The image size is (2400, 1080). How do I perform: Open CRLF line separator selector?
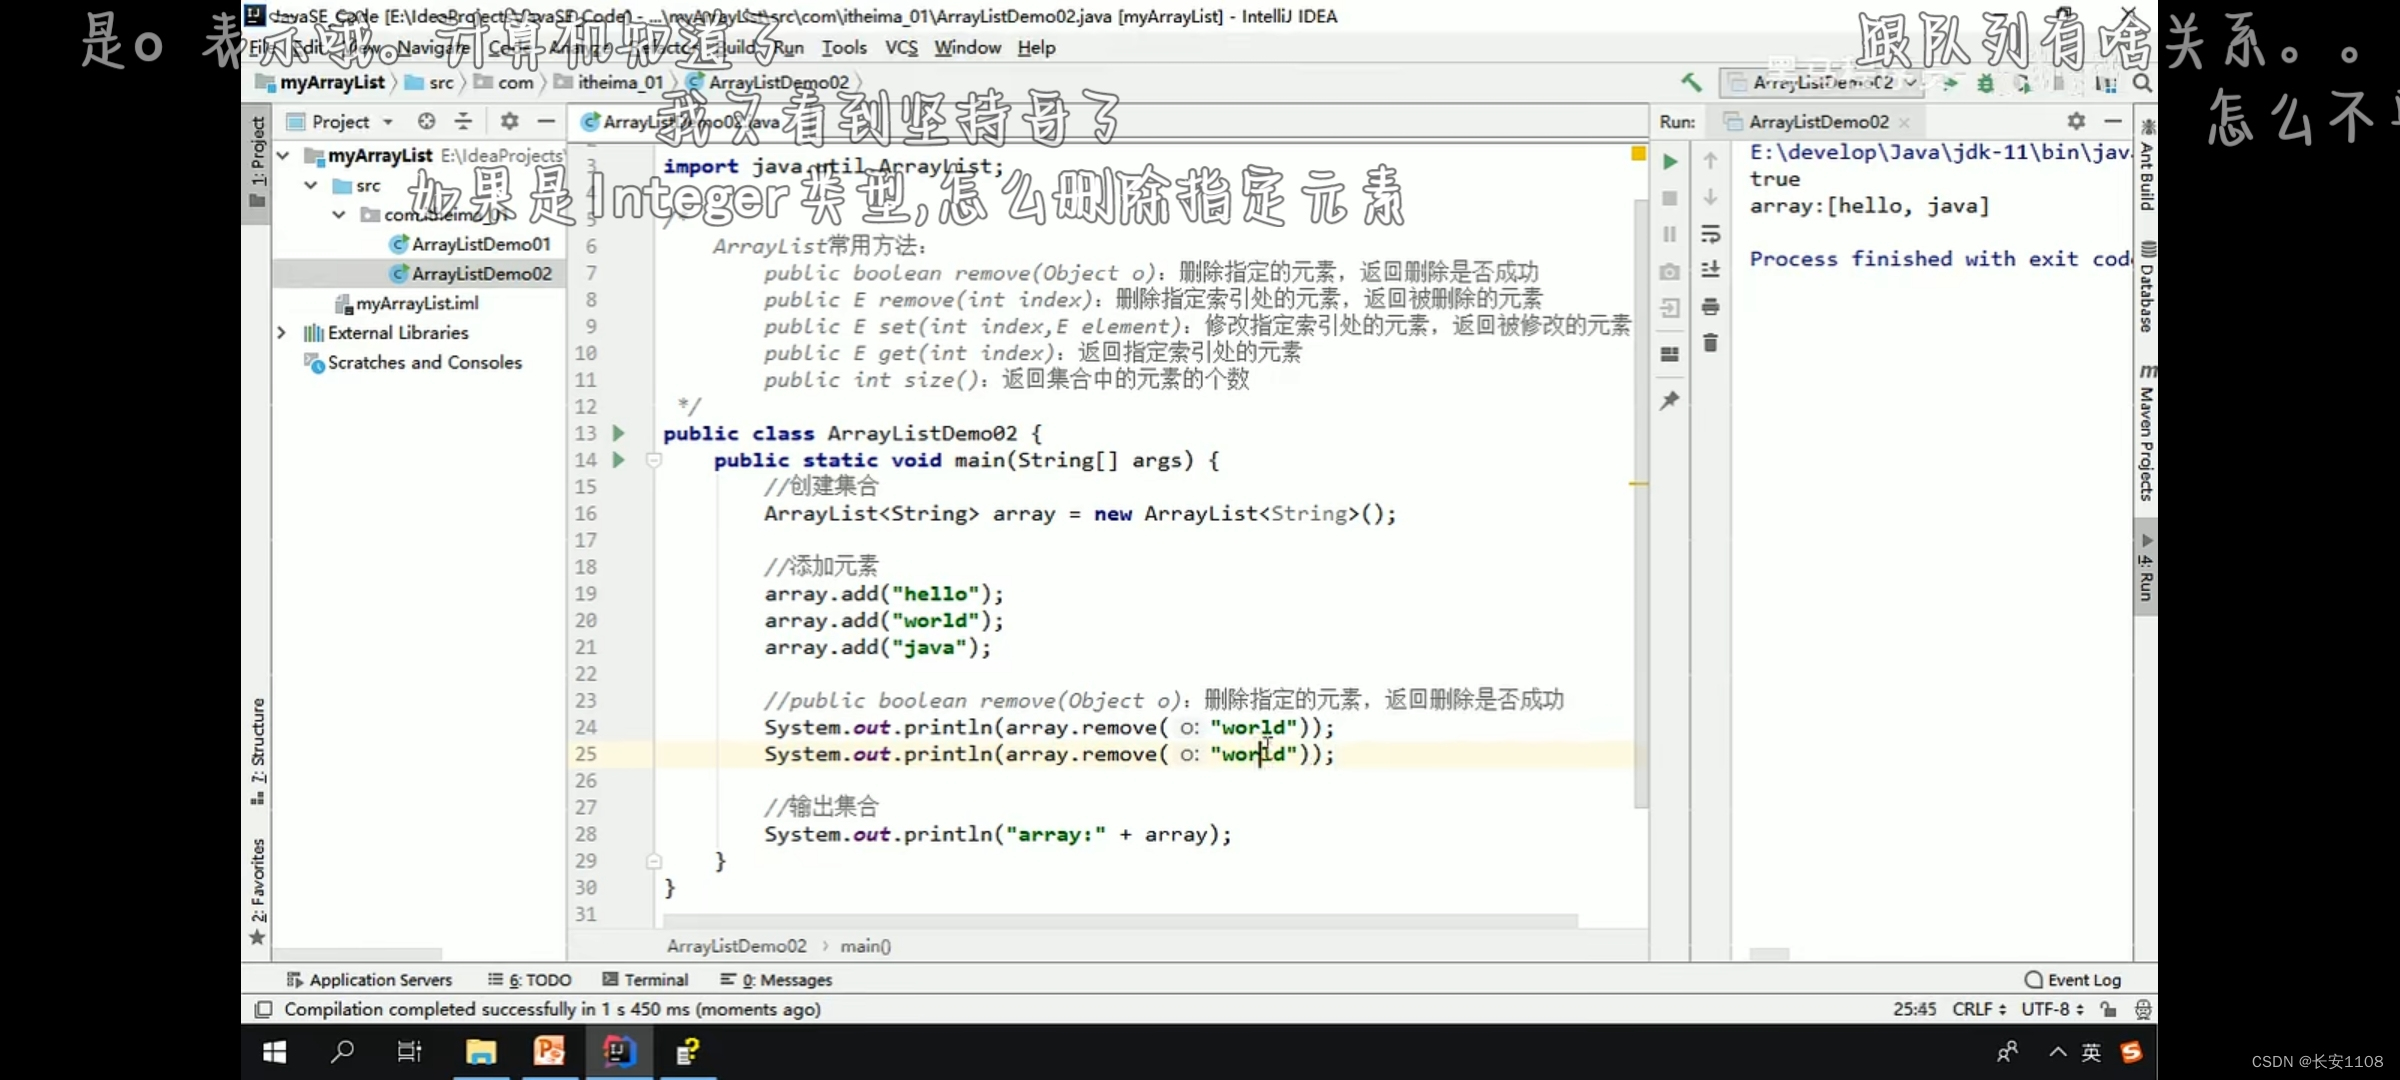pos(1979,1010)
